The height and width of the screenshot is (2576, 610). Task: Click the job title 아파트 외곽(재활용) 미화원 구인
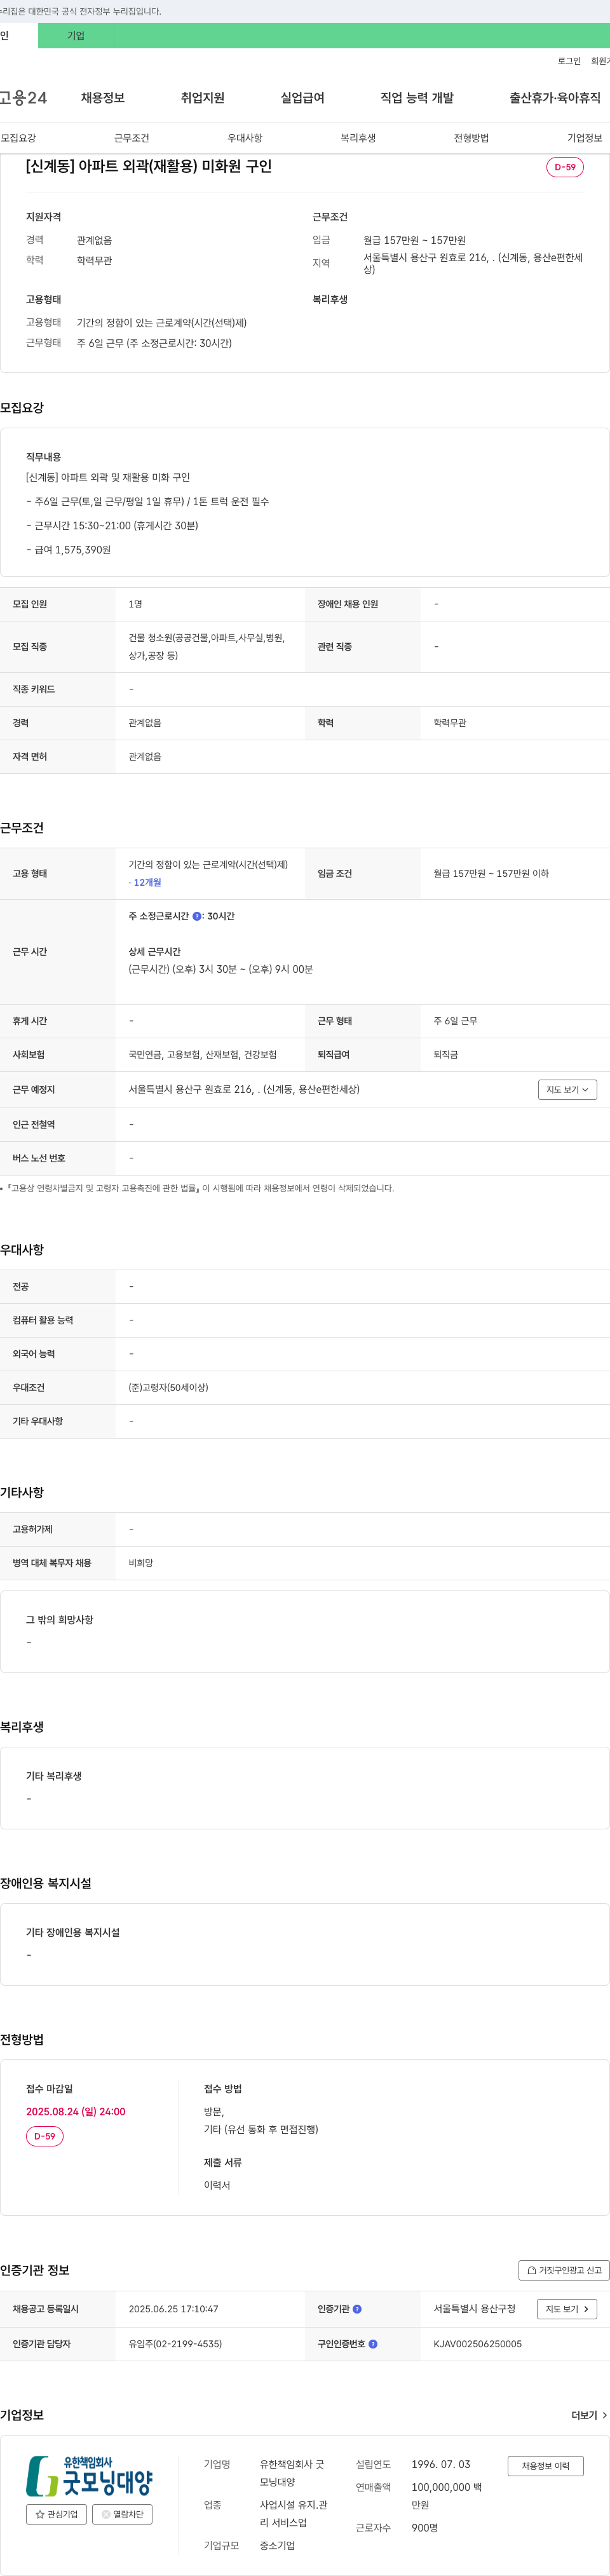(x=149, y=166)
